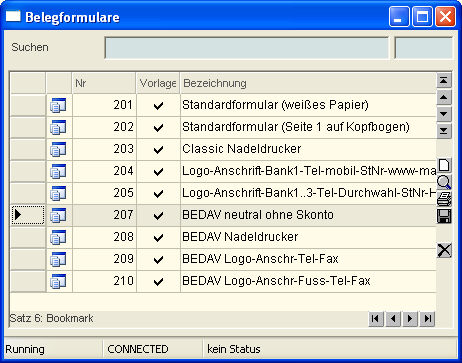Go to the last record navigation button

tap(427, 319)
